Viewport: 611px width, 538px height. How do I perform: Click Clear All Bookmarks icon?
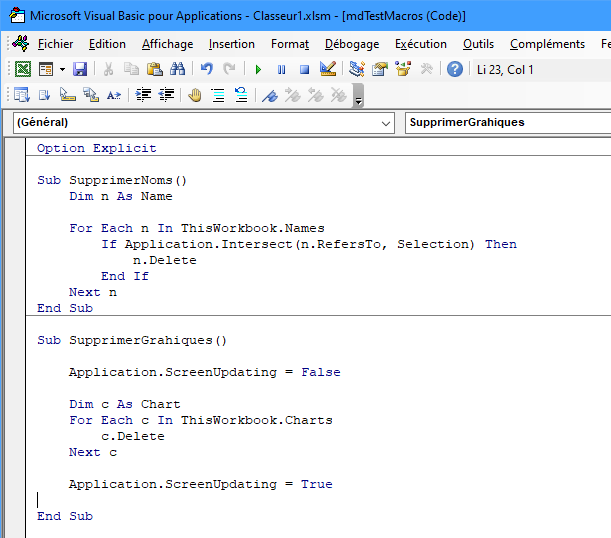tap(339, 95)
